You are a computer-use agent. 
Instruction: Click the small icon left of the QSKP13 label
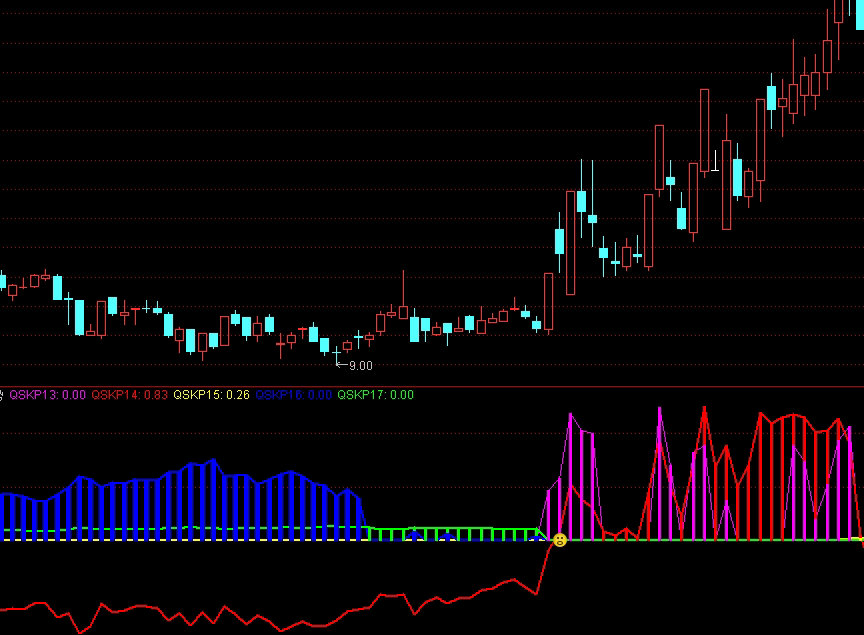[3, 395]
